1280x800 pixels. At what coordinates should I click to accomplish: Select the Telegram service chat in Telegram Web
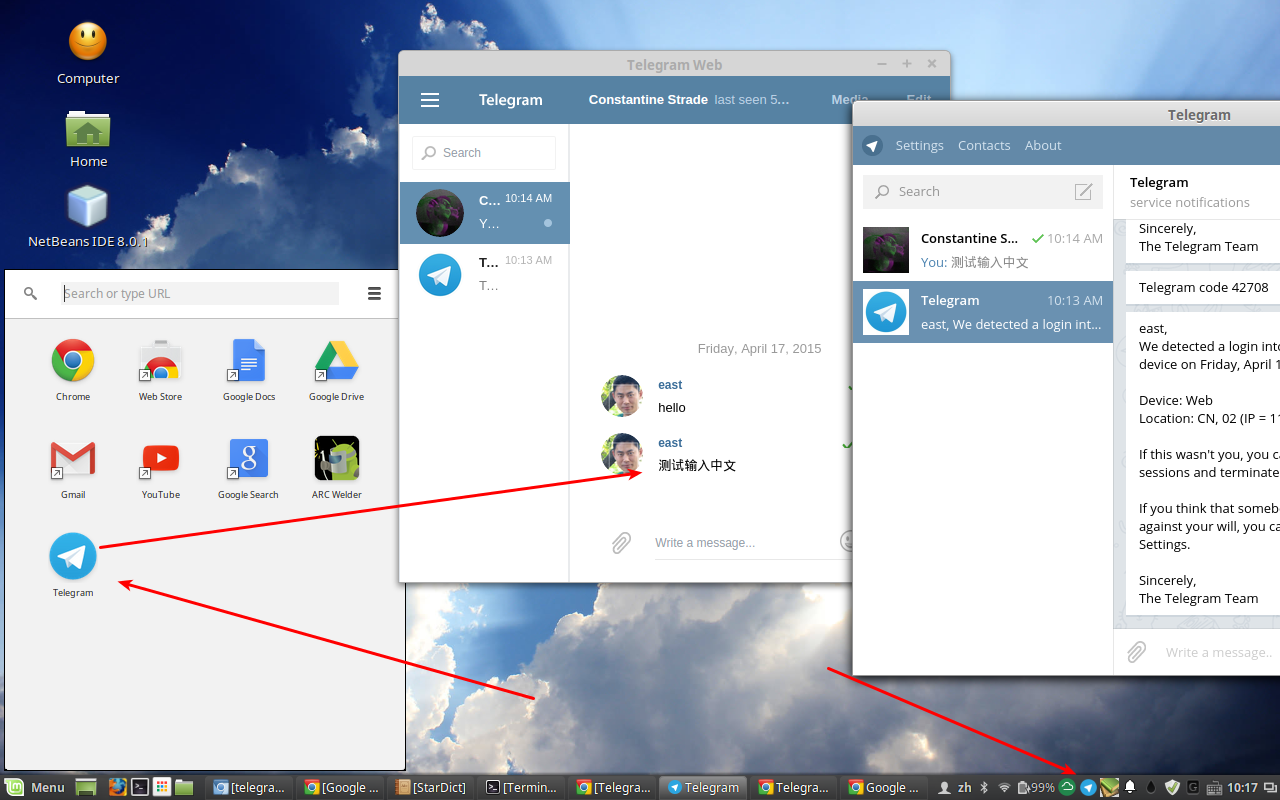484,275
